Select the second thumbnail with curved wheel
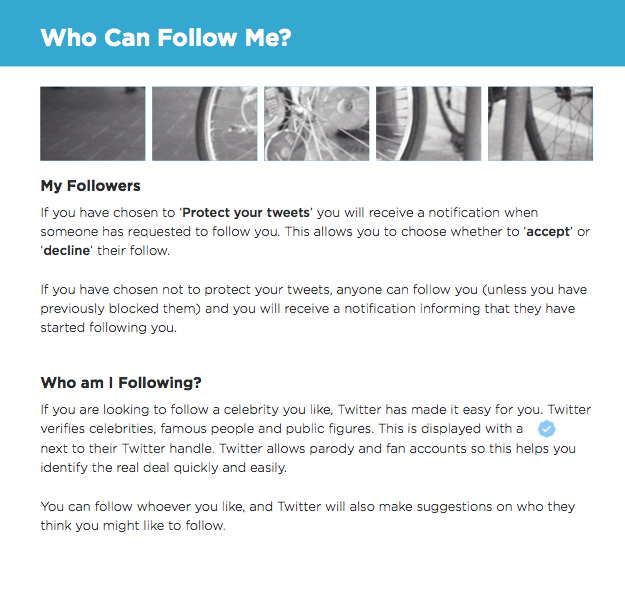The height and width of the screenshot is (595, 625). pos(205,123)
